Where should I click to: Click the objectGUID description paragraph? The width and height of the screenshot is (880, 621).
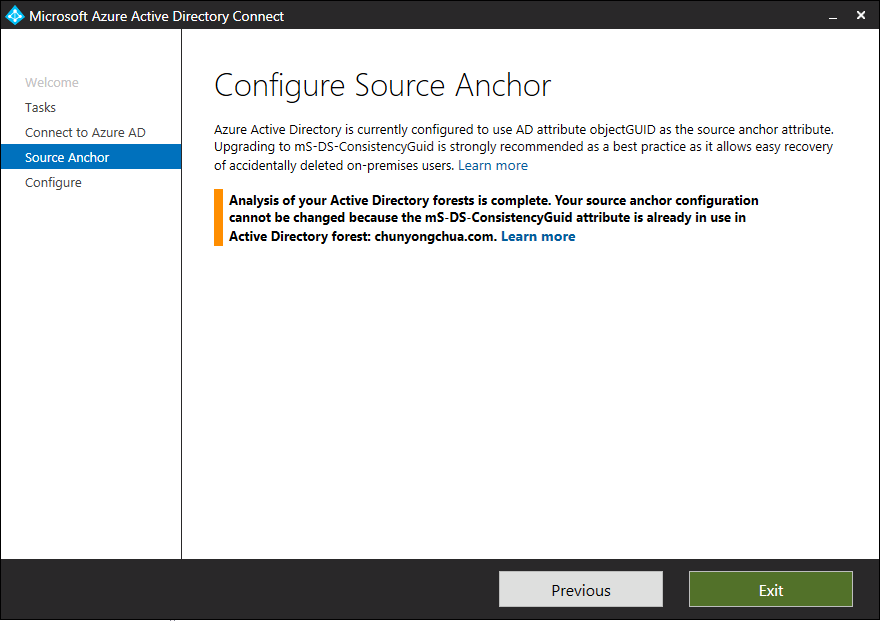click(523, 147)
